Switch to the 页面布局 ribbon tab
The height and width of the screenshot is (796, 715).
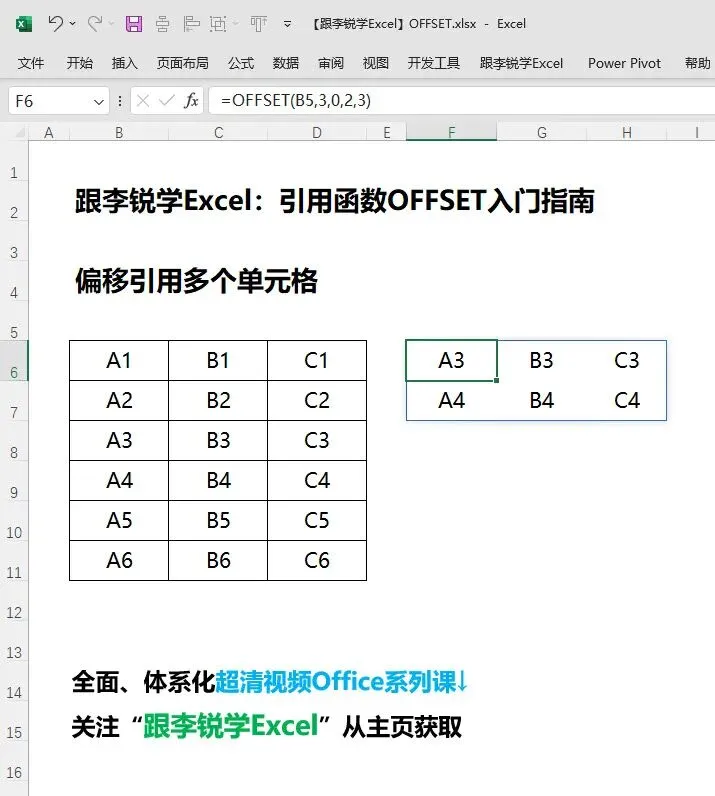183,63
